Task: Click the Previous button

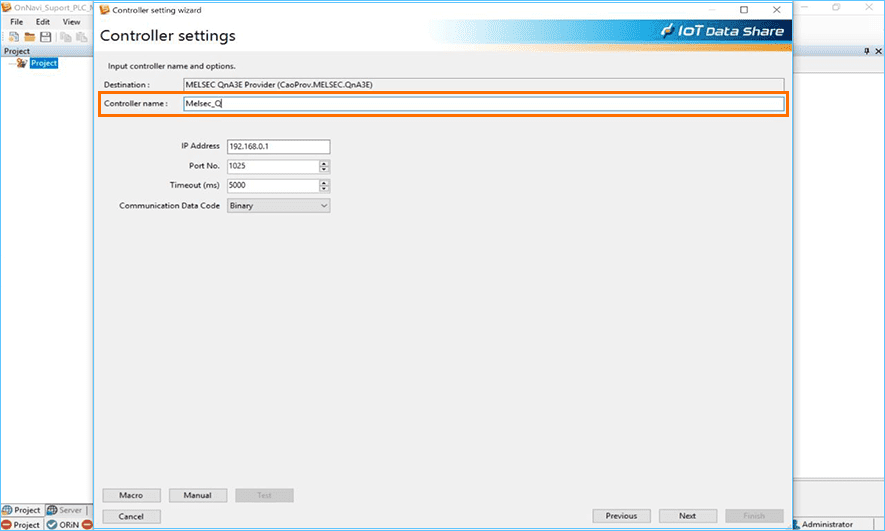Action: pyautogui.click(x=621, y=516)
